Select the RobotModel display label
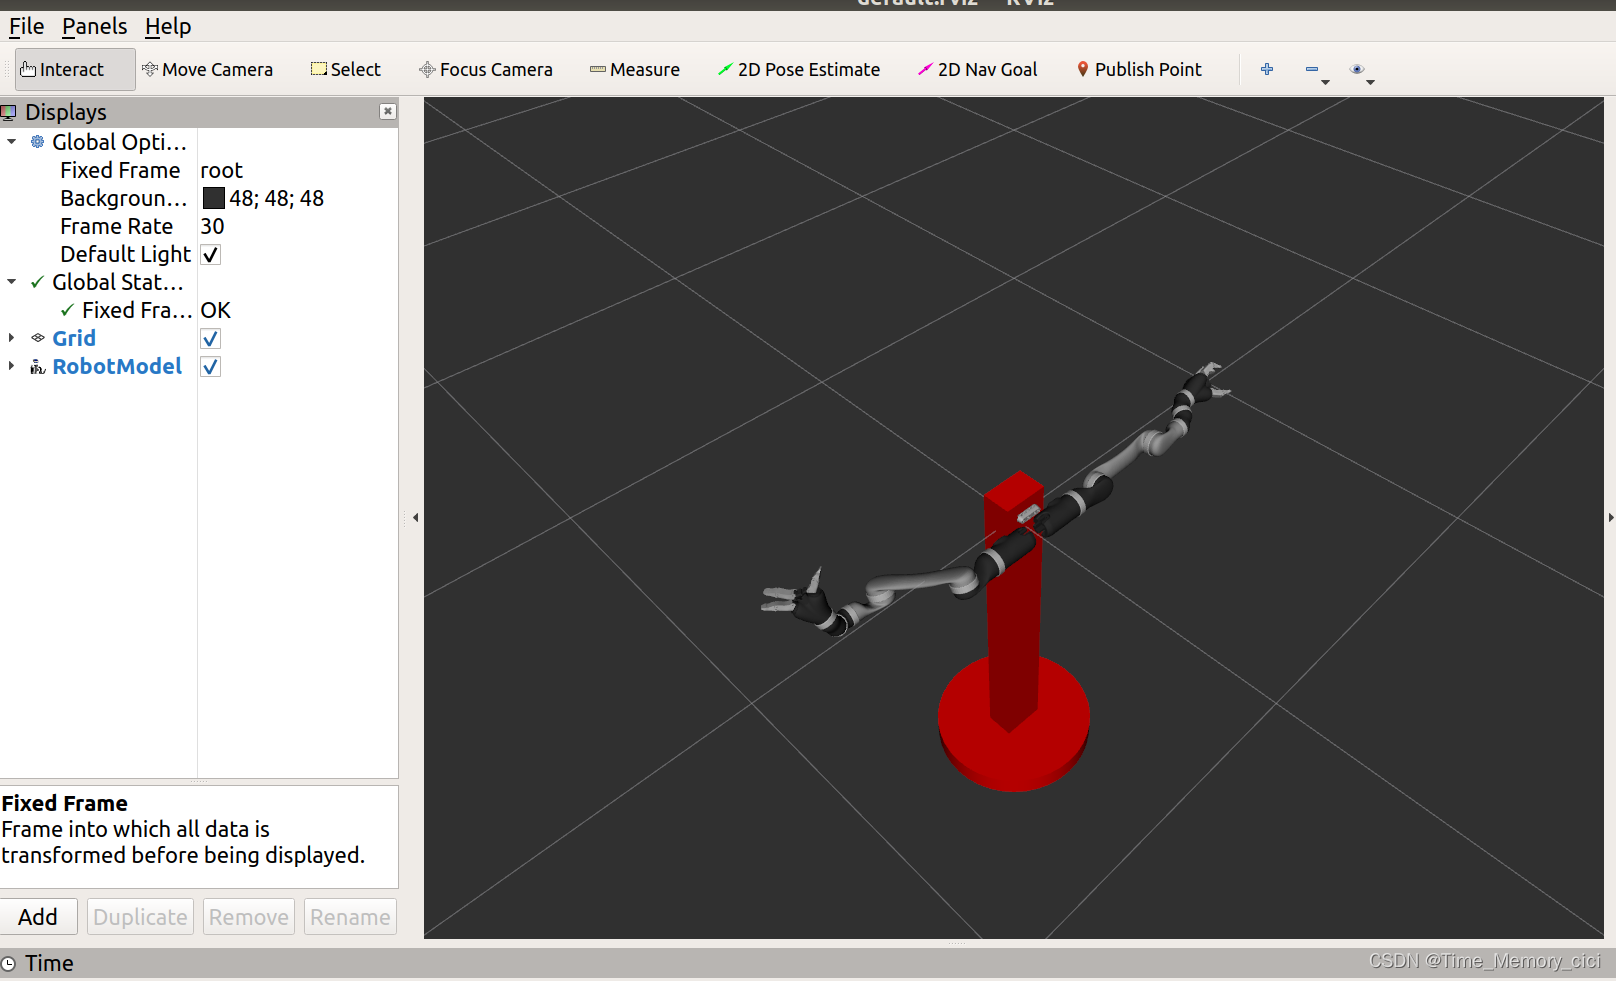Screen dimensions: 1616x981 tap(117, 366)
